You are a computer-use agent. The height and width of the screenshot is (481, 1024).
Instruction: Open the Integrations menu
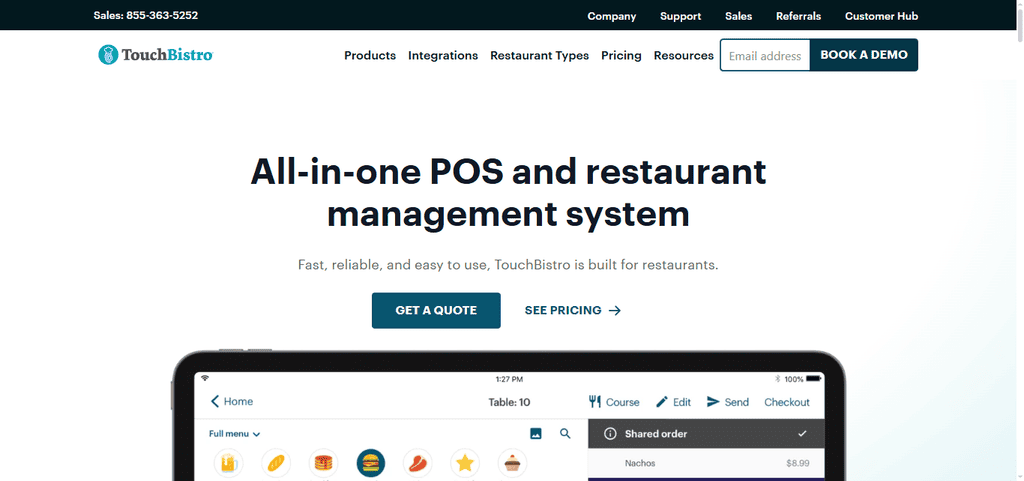coord(443,55)
